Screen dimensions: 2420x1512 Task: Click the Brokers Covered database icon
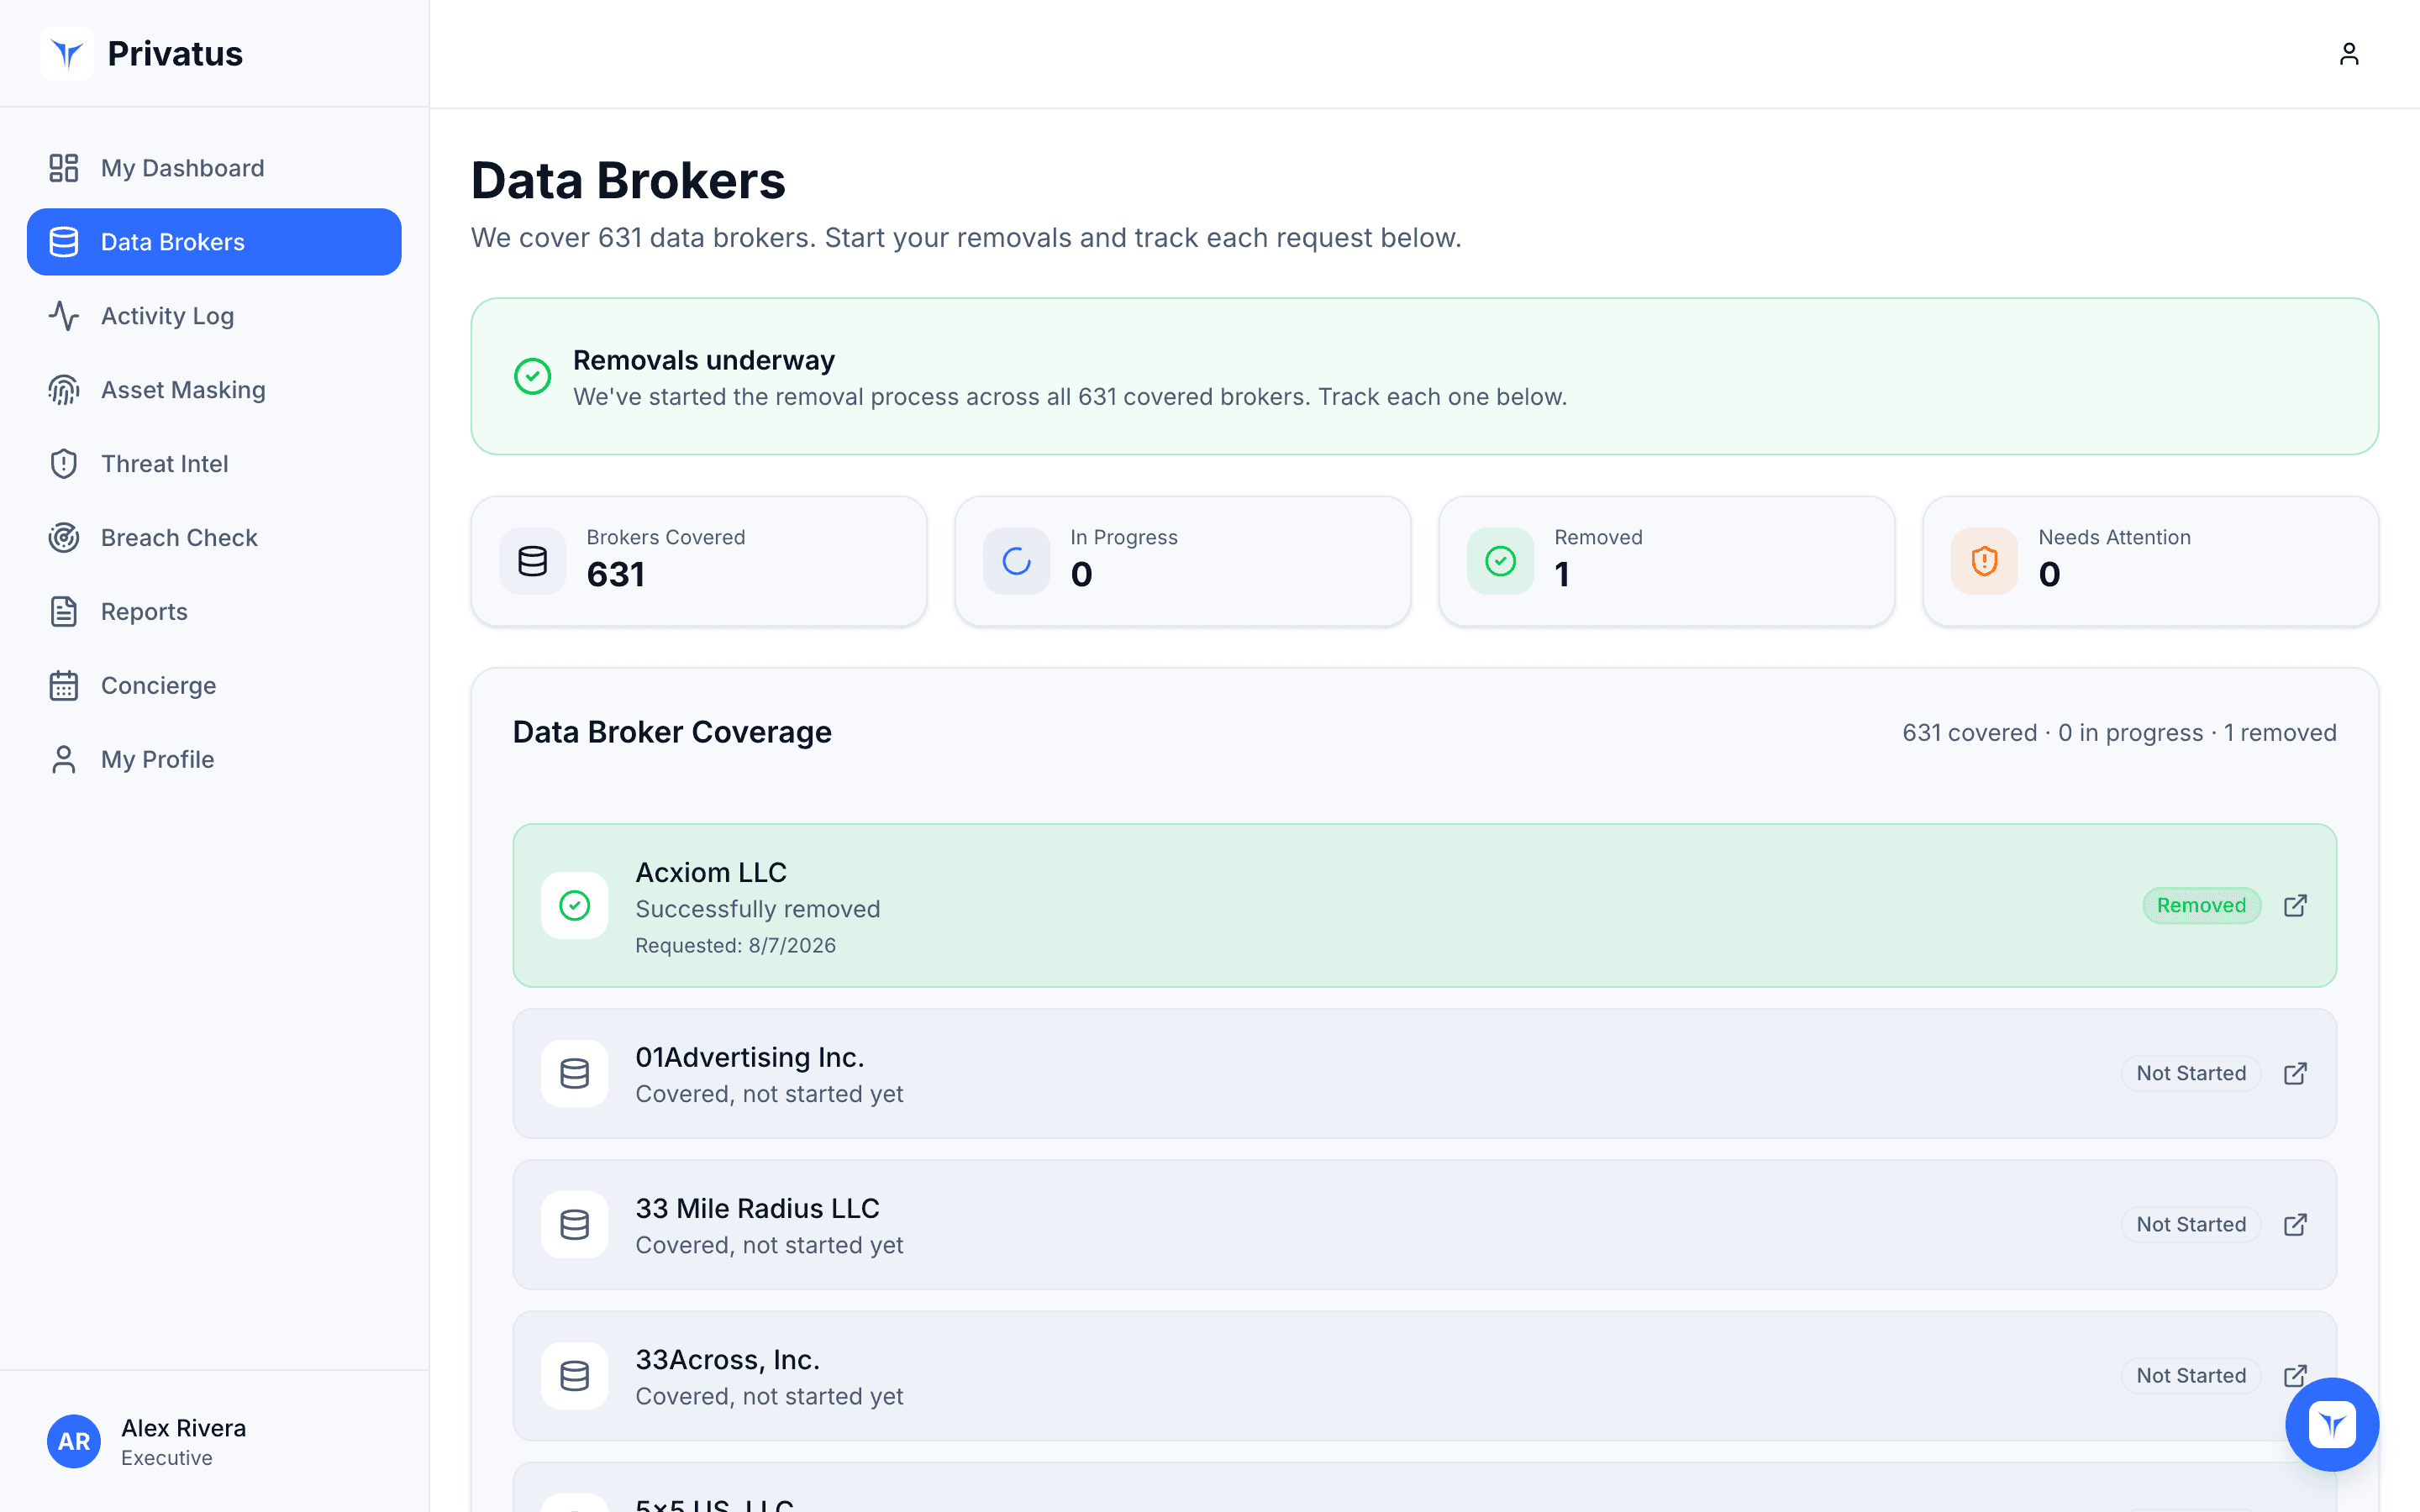pos(533,561)
